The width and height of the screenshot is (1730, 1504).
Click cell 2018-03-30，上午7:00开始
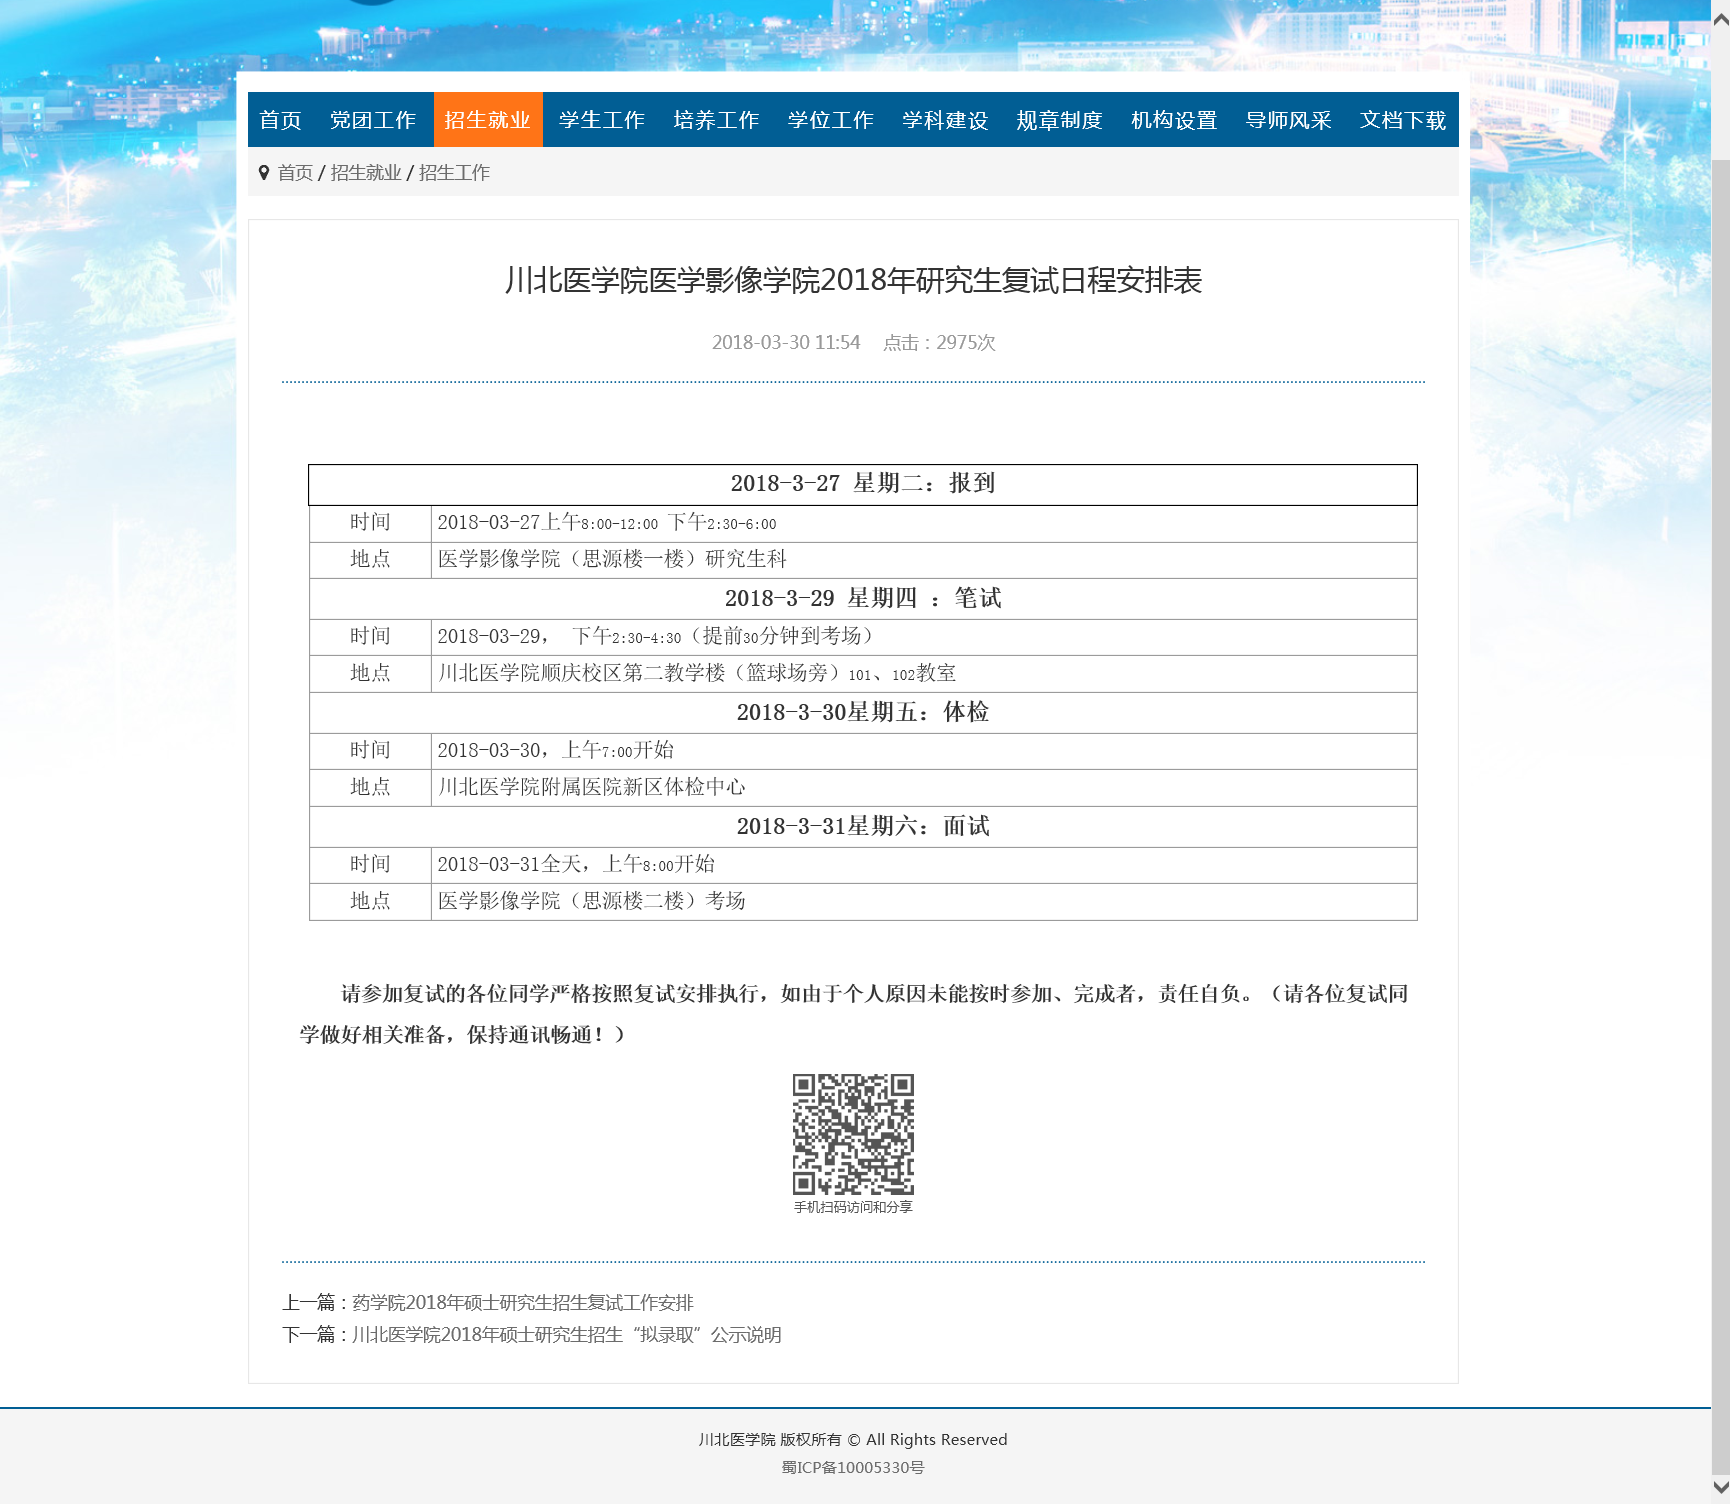(924, 751)
